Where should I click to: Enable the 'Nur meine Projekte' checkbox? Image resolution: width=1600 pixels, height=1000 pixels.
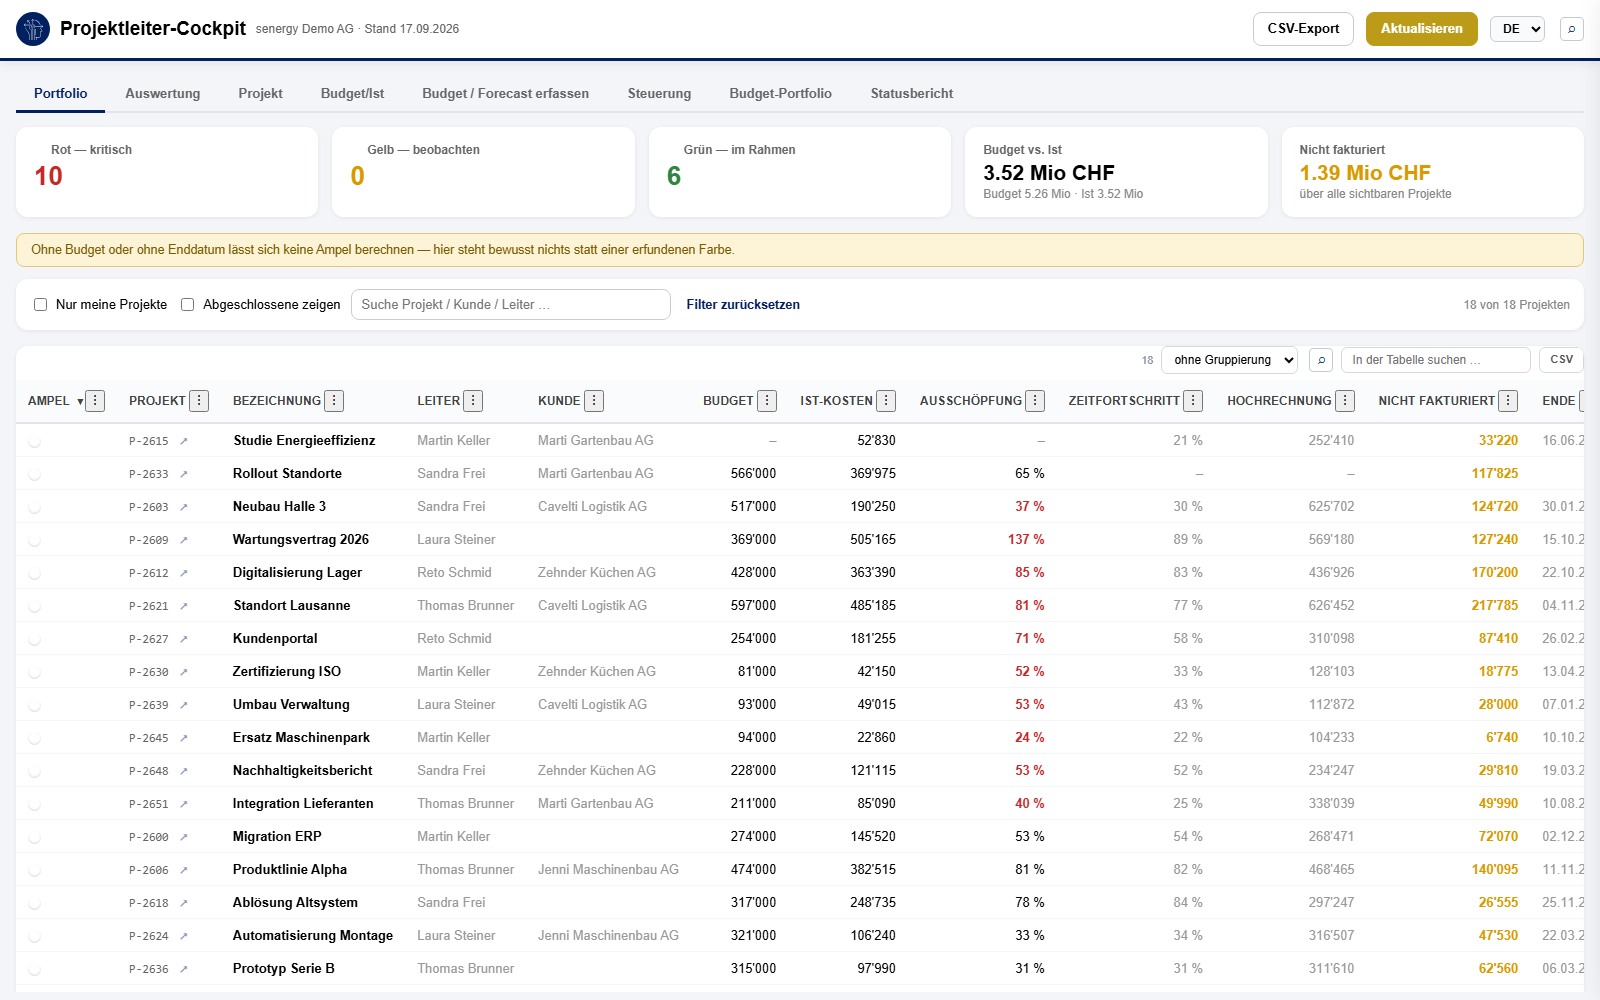pyautogui.click(x=41, y=305)
